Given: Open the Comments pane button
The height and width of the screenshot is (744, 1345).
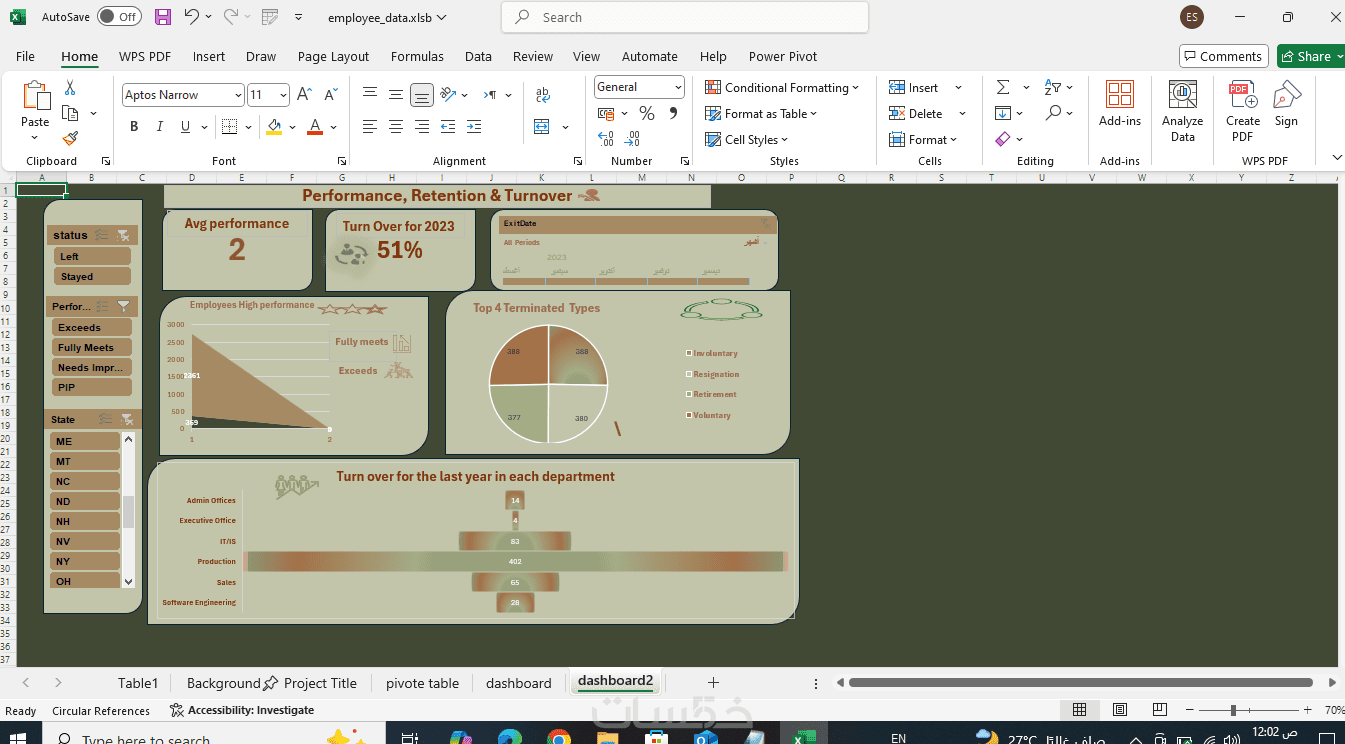Looking at the screenshot, I should pos(1223,56).
